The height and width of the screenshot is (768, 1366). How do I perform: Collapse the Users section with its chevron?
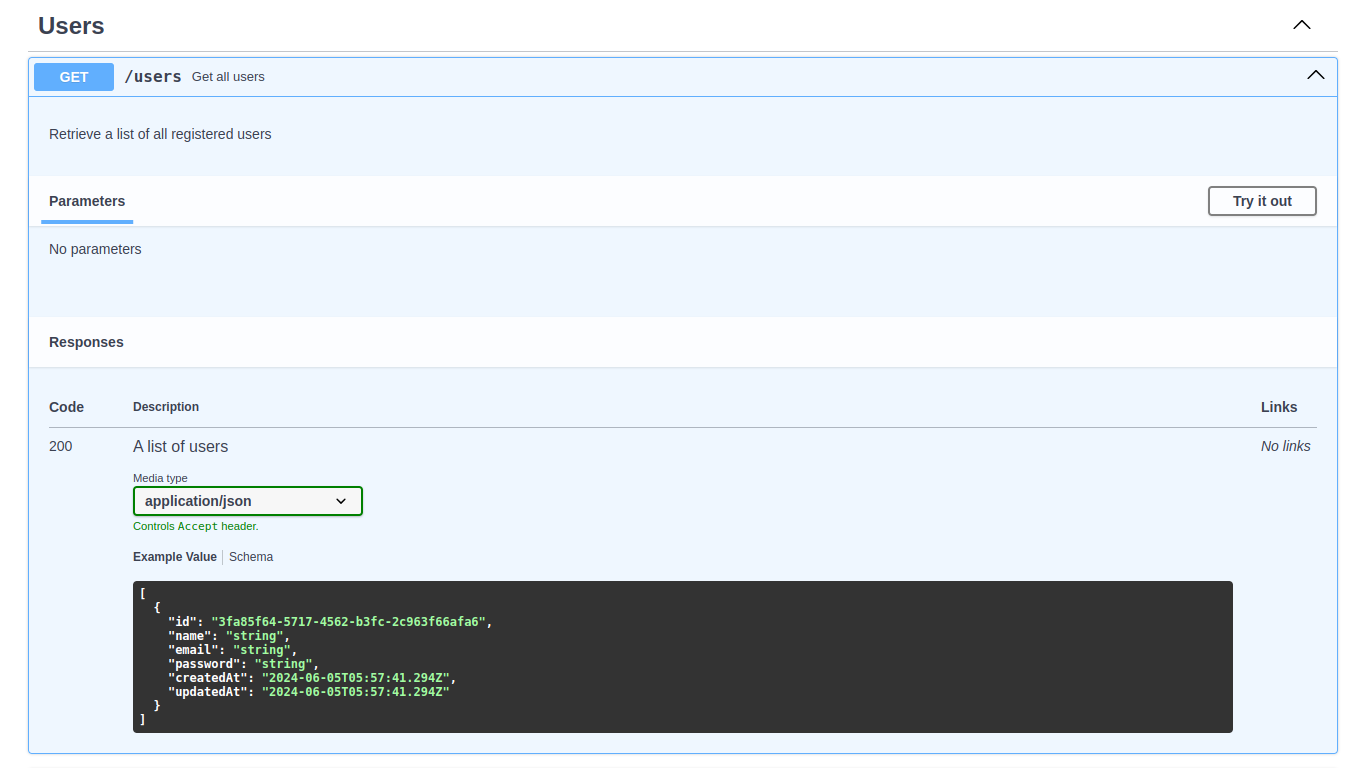tap(1301, 24)
